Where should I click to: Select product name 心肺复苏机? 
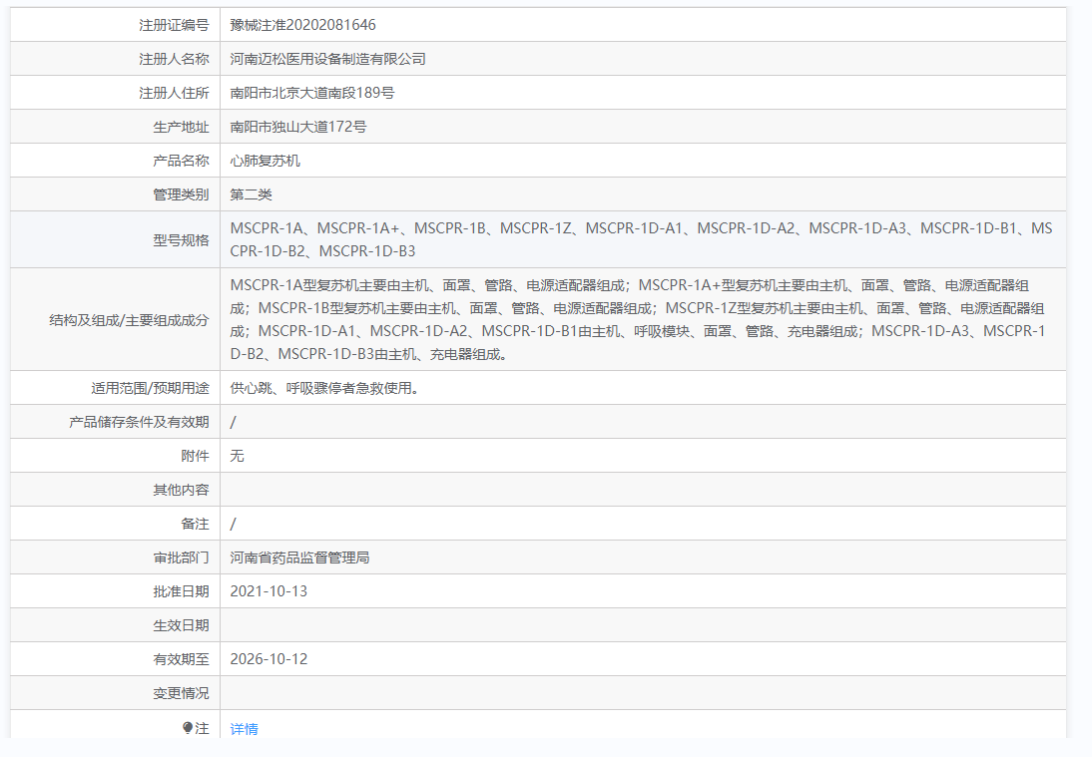coord(265,161)
